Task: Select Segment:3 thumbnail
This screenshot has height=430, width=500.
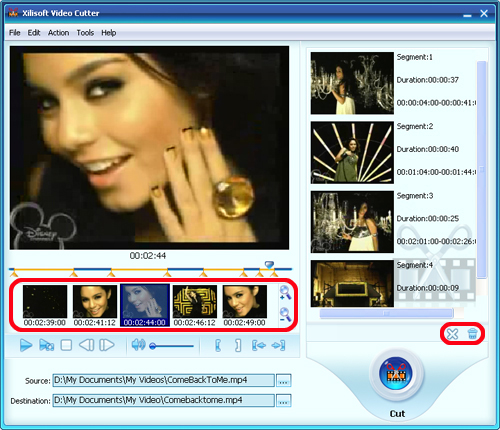Action: (x=352, y=222)
